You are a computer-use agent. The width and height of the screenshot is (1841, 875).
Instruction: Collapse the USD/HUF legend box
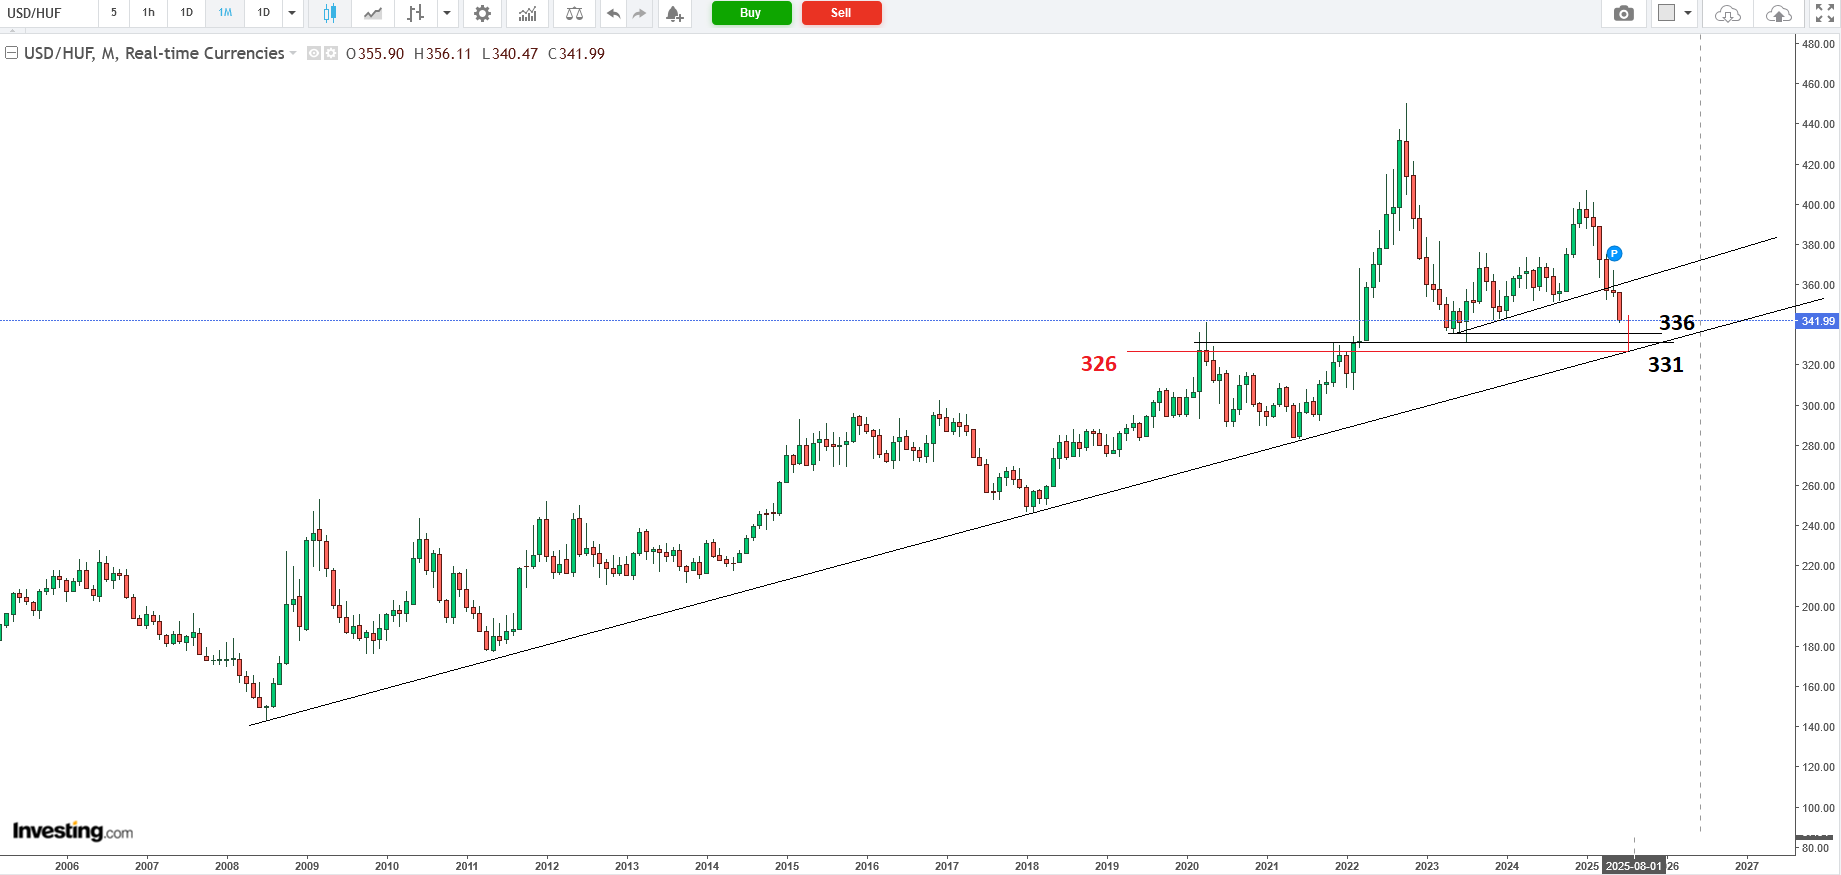(x=12, y=53)
